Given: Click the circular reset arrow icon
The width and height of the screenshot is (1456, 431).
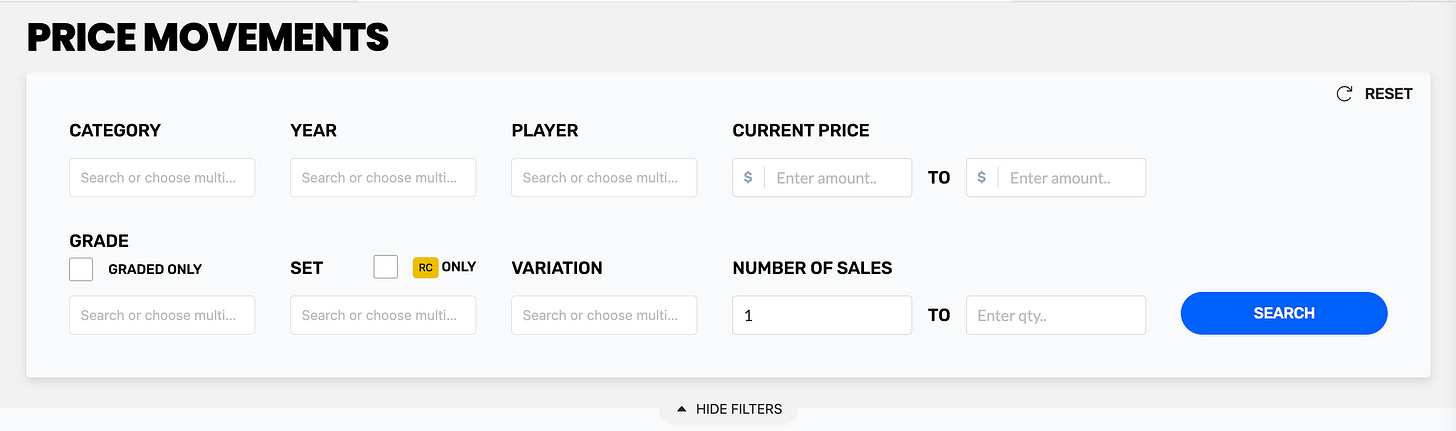Looking at the screenshot, I should [x=1344, y=94].
